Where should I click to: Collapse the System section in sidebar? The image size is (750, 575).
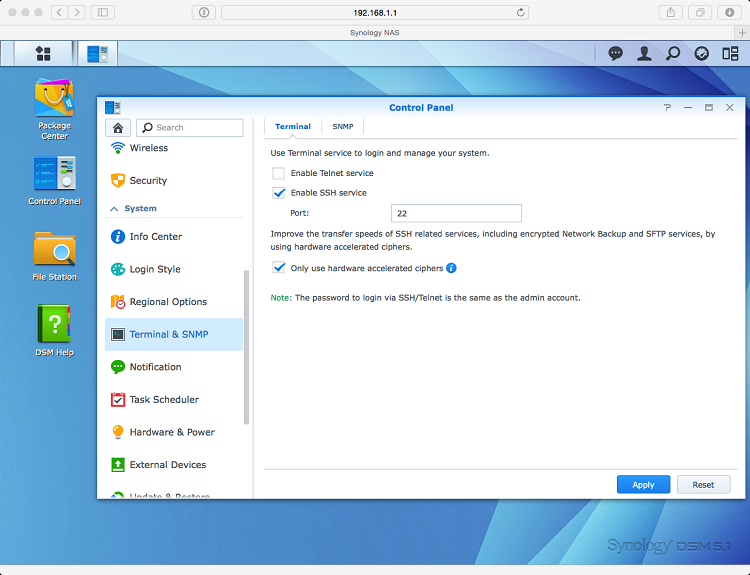coord(113,209)
